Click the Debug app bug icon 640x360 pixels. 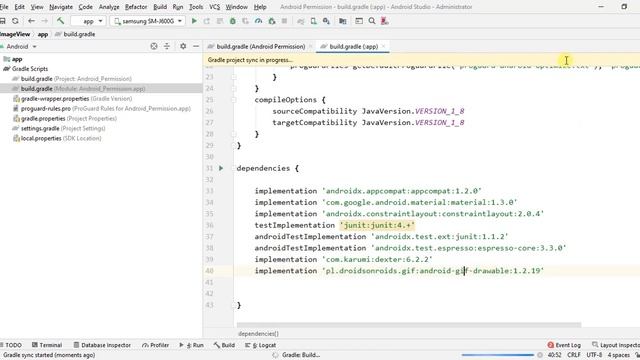pyautogui.click(x=233, y=21)
